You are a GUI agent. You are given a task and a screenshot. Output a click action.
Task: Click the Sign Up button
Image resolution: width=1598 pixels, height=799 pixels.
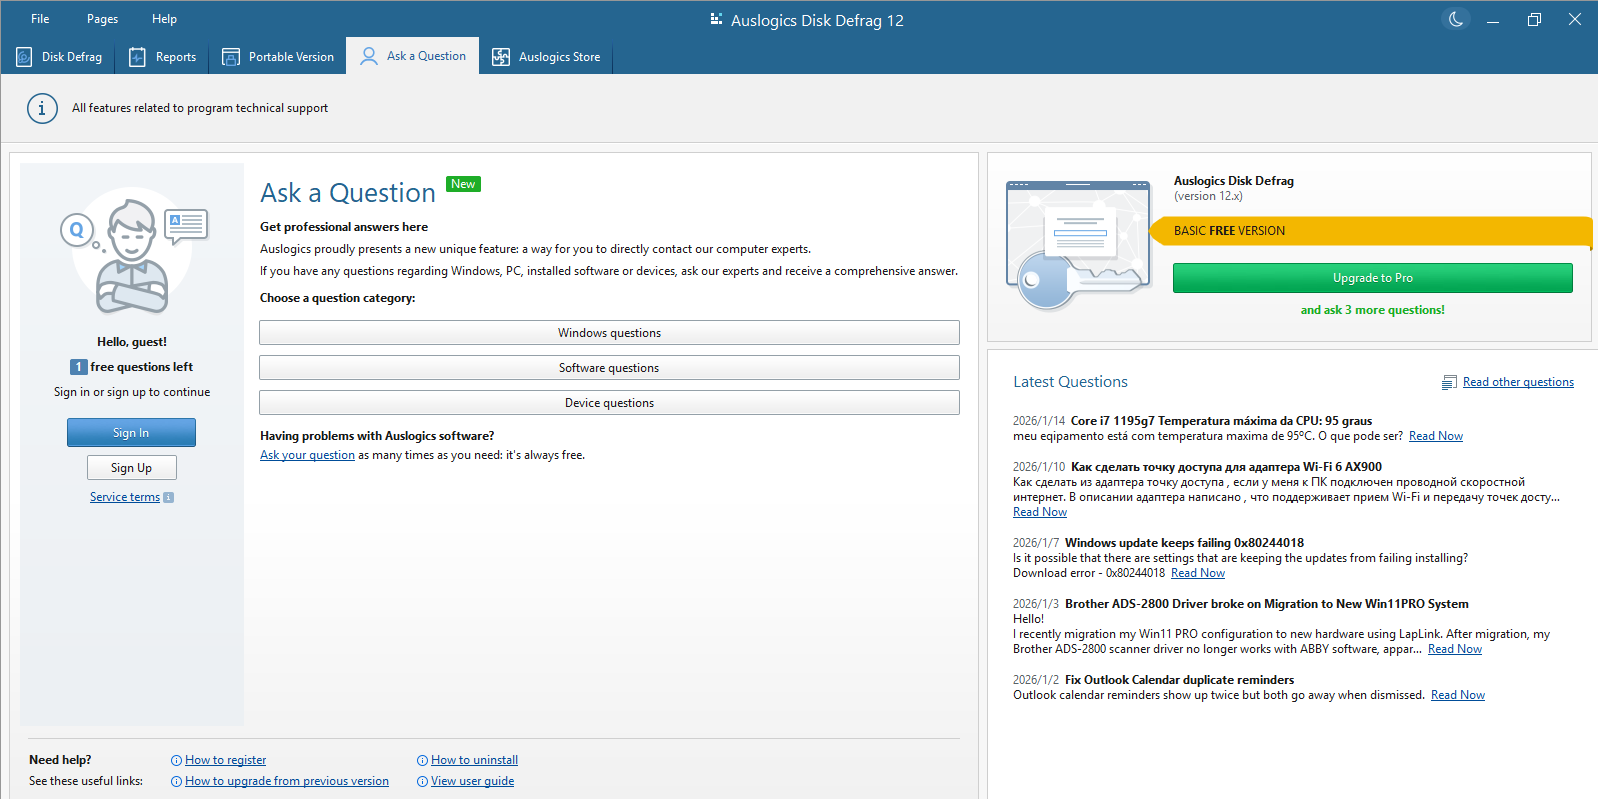tap(131, 468)
